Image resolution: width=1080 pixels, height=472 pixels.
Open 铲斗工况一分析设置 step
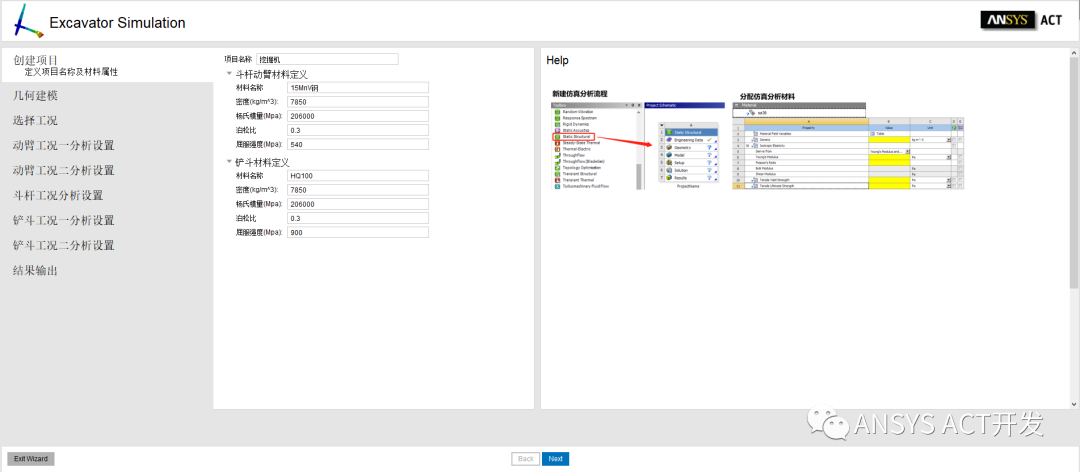pyautogui.click(x=63, y=220)
